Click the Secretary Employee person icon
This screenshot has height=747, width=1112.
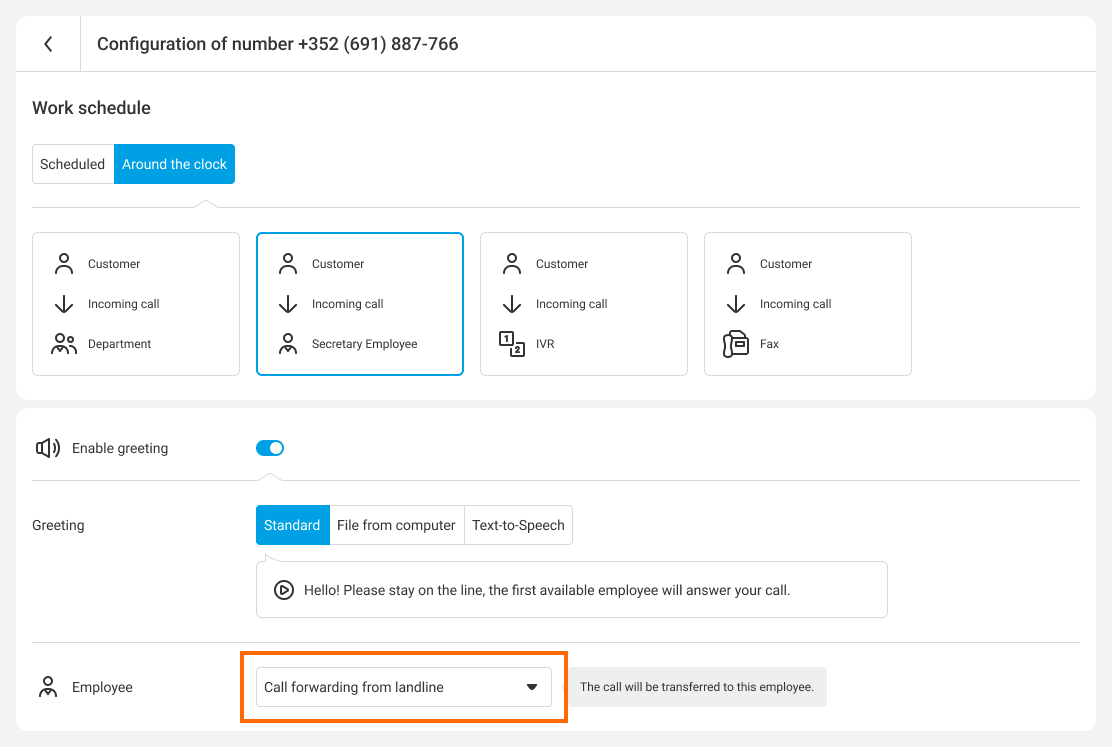(288, 344)
